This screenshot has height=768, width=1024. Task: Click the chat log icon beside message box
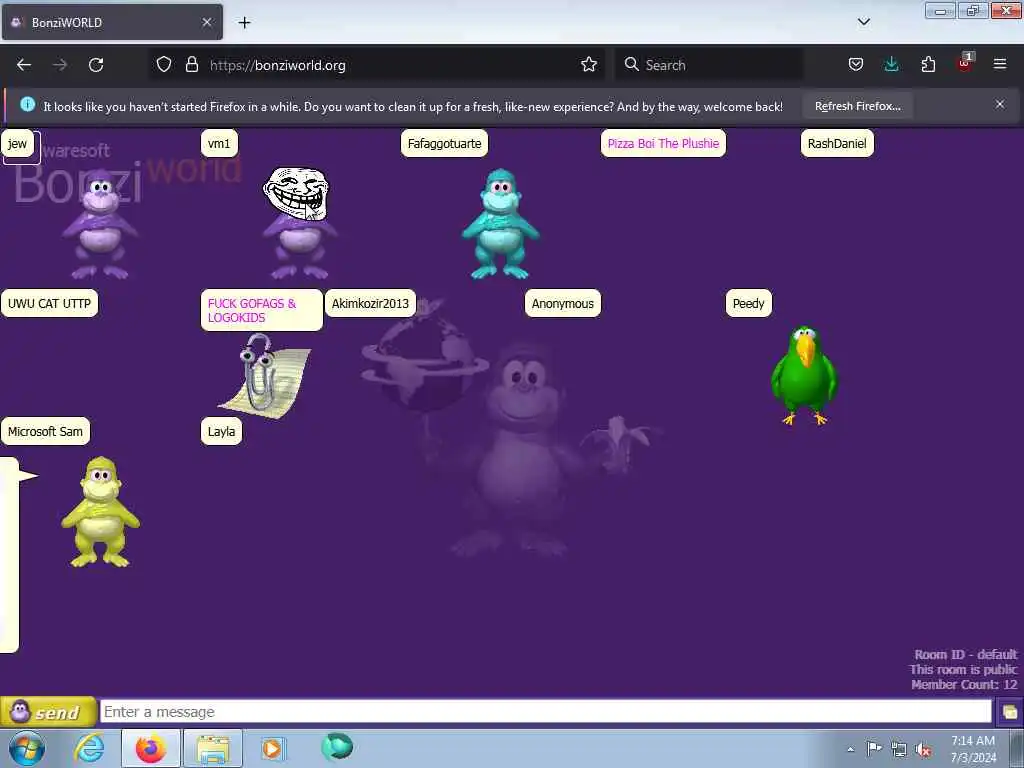[x=1010, y=712]
